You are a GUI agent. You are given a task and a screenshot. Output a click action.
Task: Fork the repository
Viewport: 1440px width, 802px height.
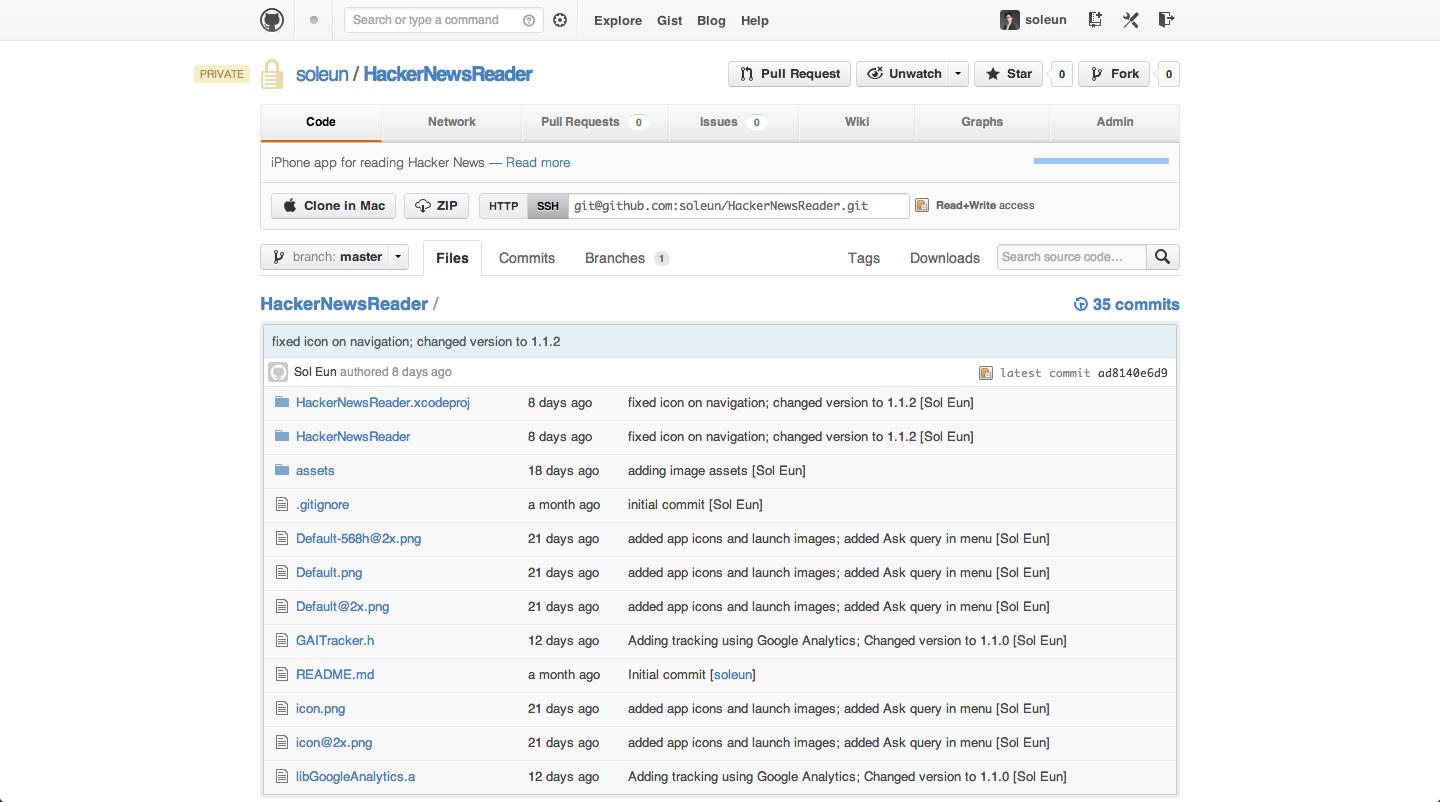[x=1114, y=74]
